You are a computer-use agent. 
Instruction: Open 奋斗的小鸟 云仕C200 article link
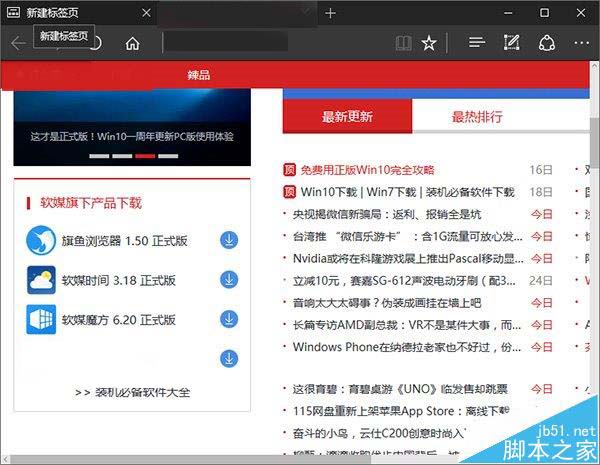(379, 433)
